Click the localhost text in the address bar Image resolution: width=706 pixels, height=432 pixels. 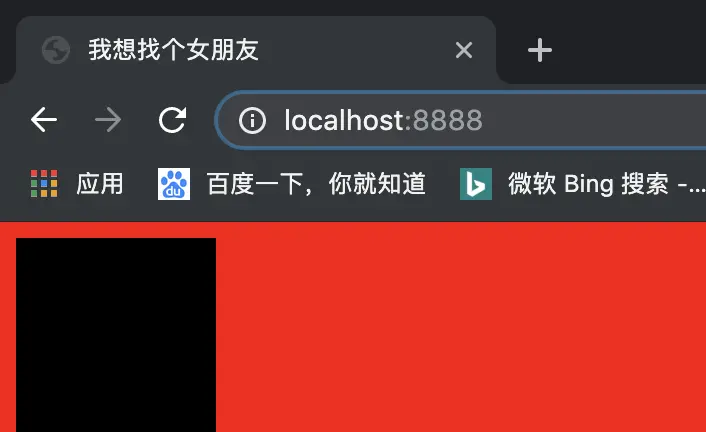(344, 120)
